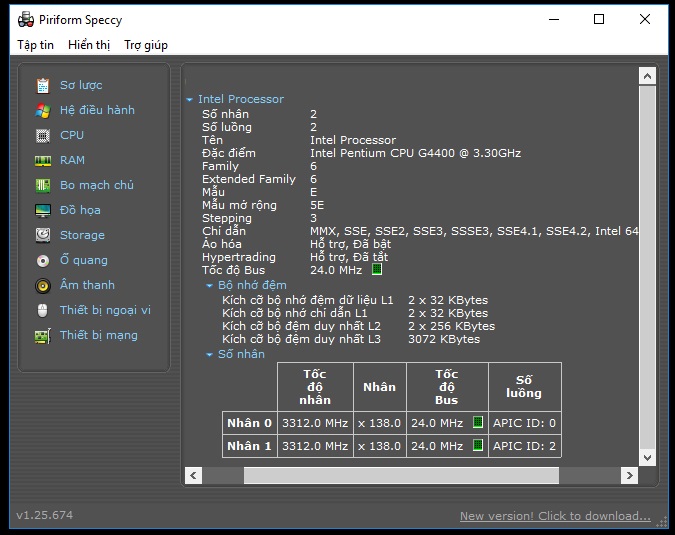Collapse the Bộ nhớ đệm section

[x=210, y=285]
